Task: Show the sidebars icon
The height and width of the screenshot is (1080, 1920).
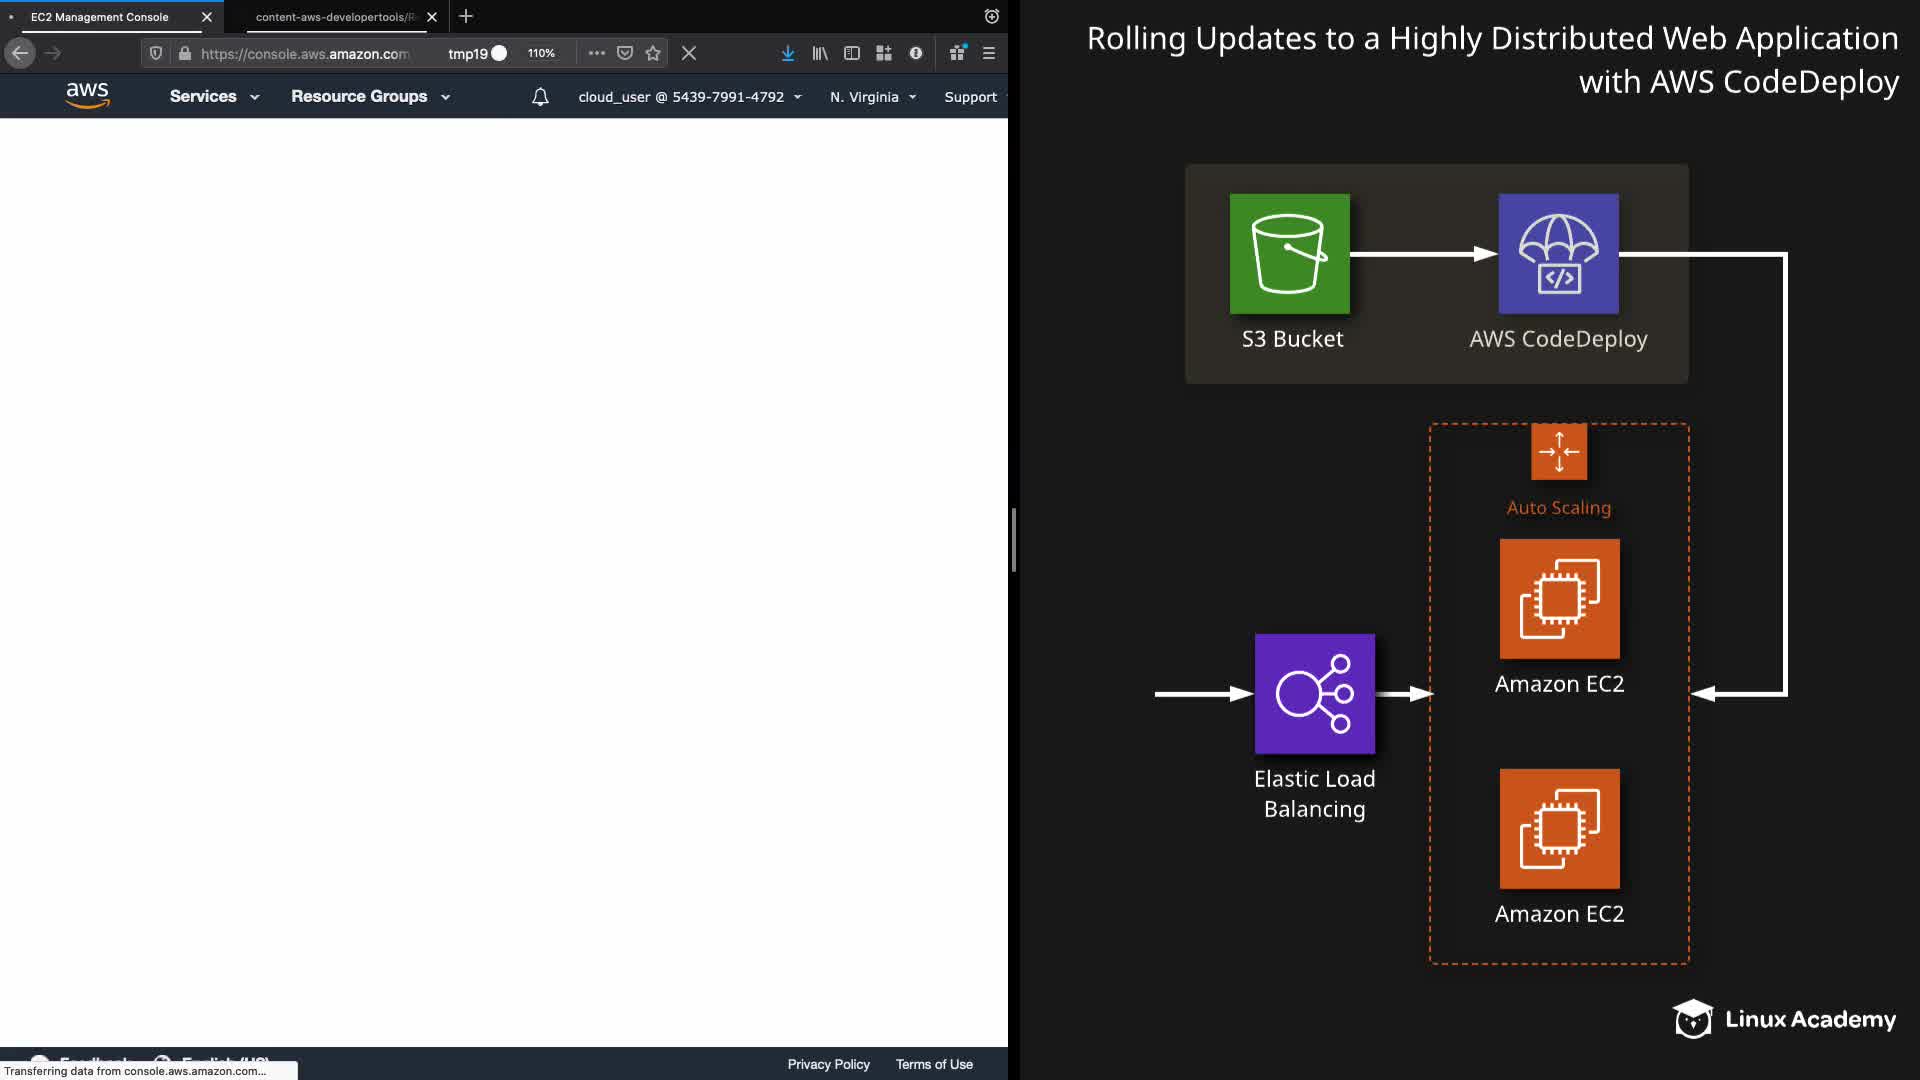Action: coord(852,53)
